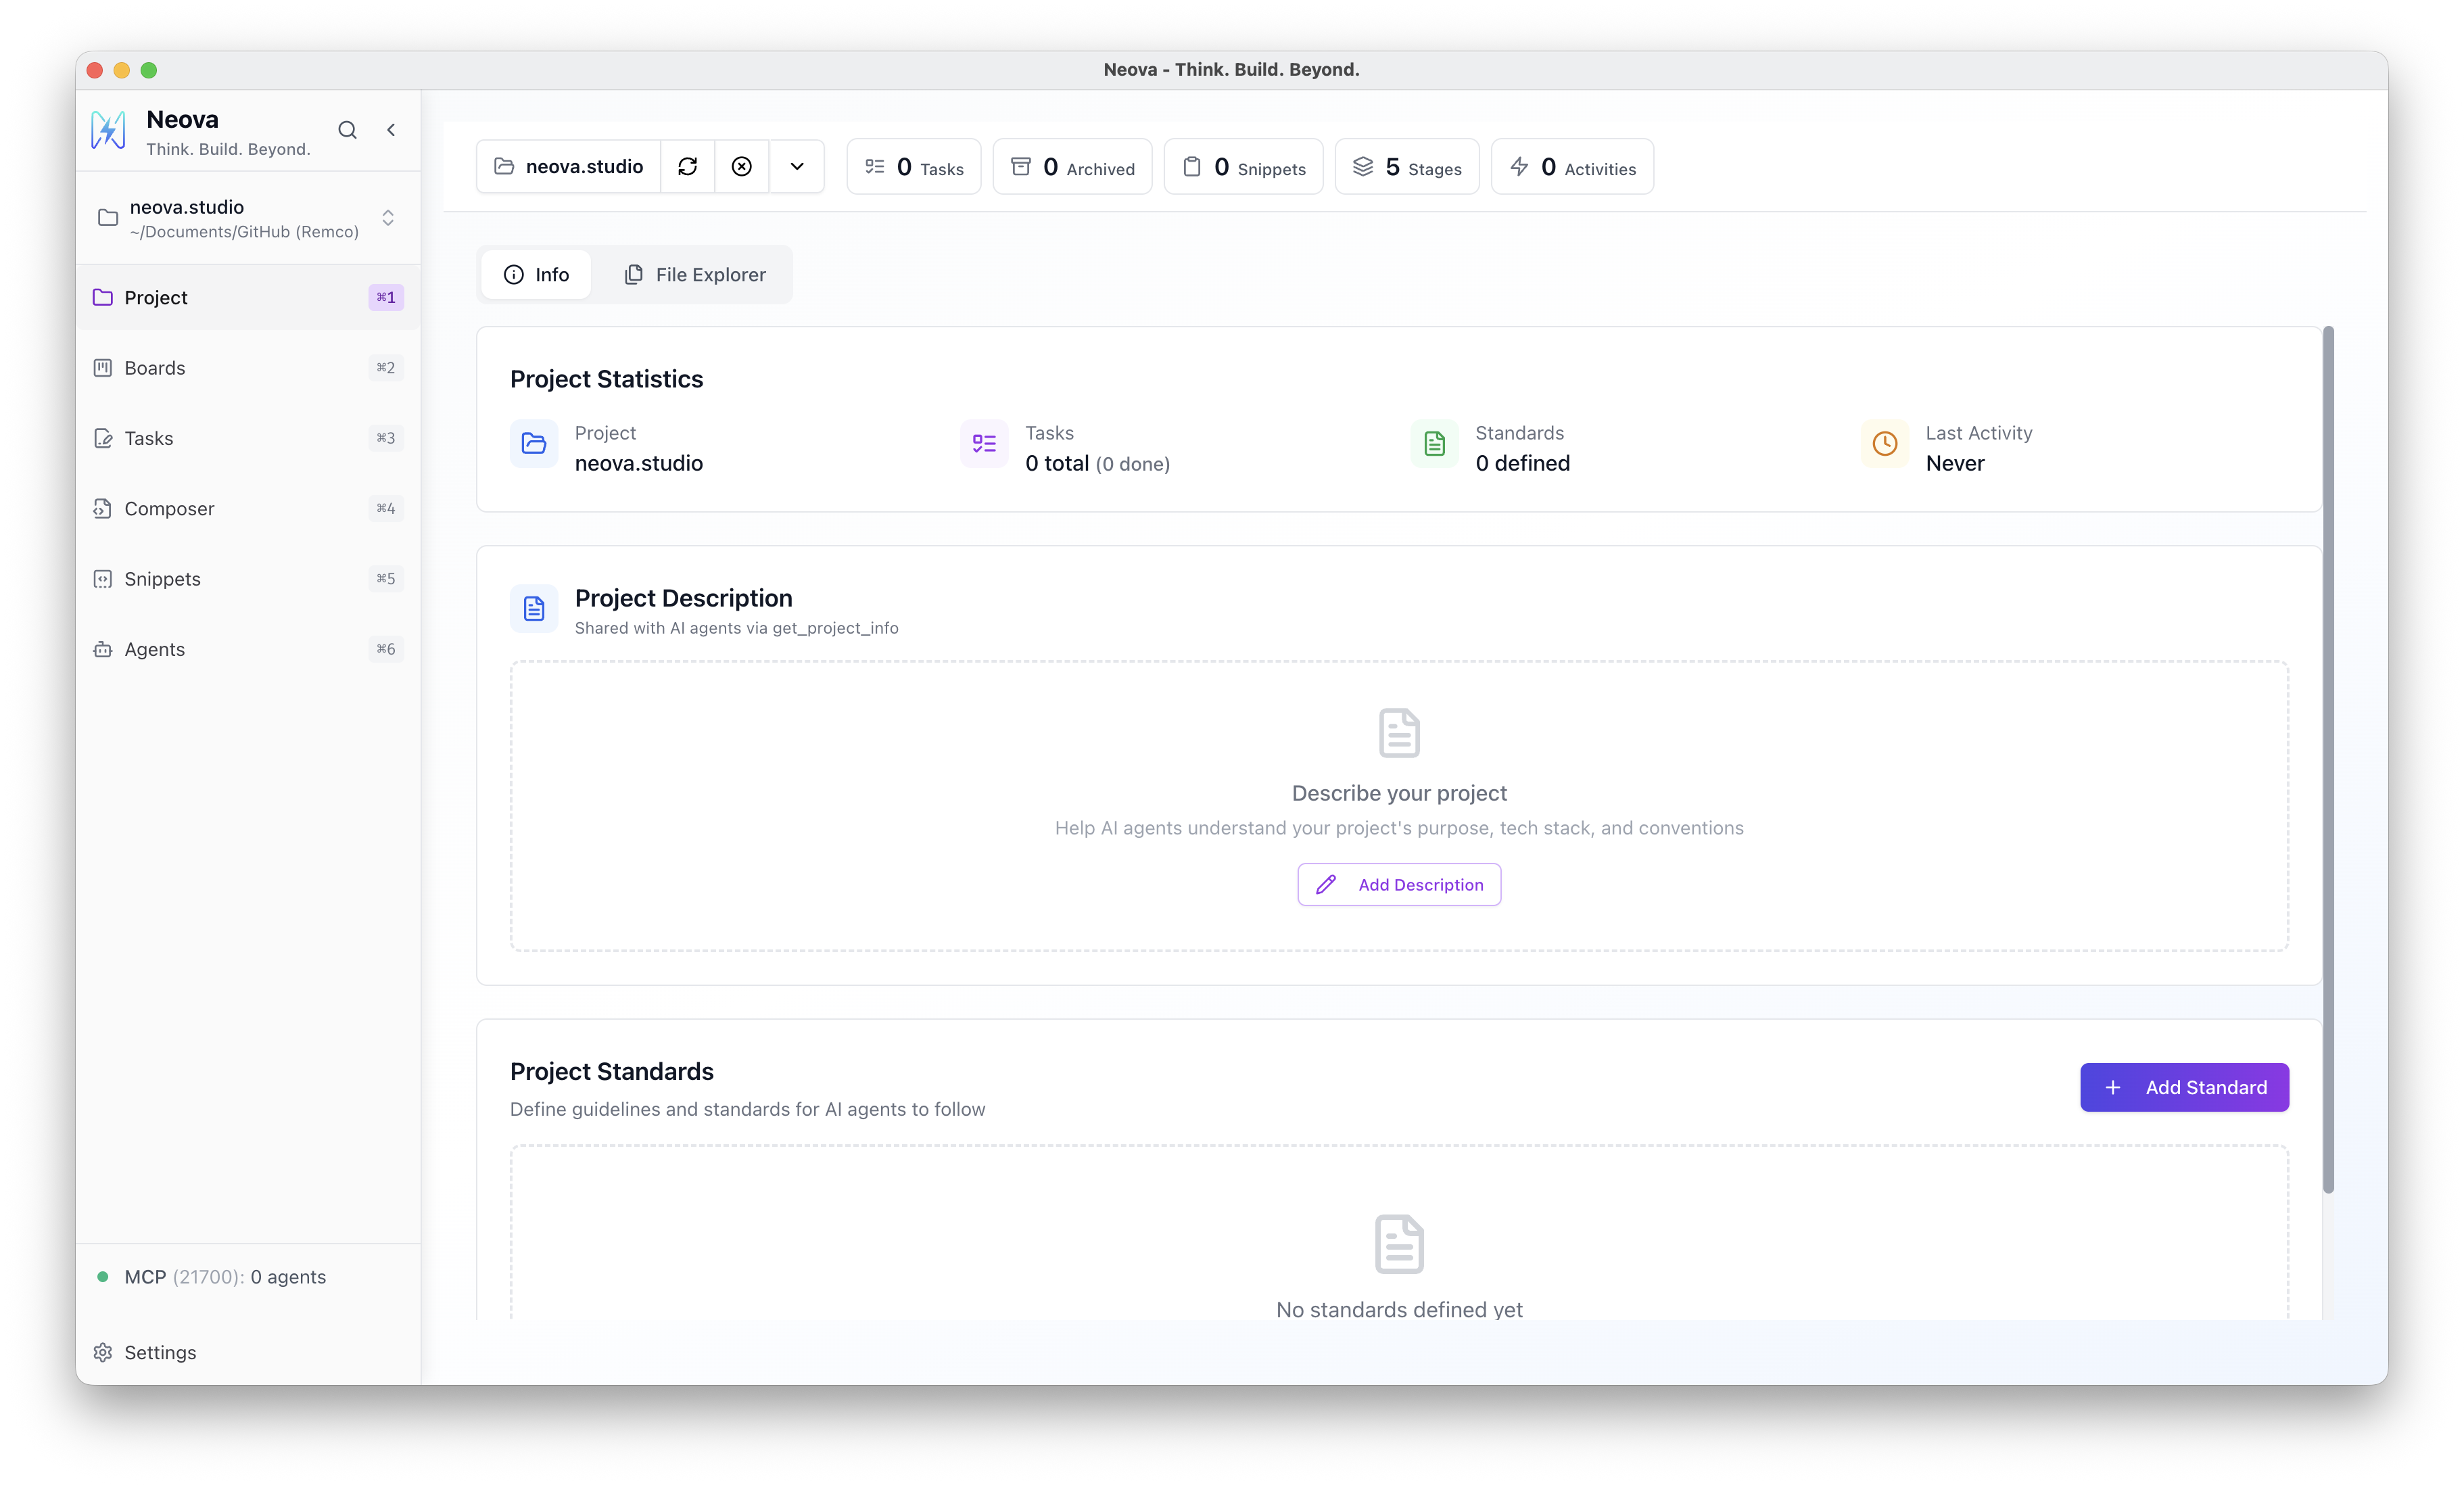Expand the project actions dropdown arrow
The width and height of the screenshot is (2464, 1485).
(797, 166)
